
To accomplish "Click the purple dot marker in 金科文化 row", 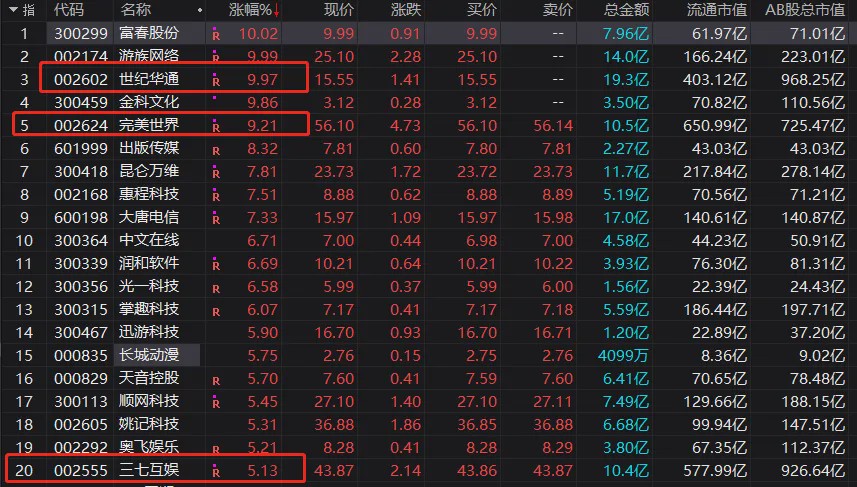I will tap(214, 98).
